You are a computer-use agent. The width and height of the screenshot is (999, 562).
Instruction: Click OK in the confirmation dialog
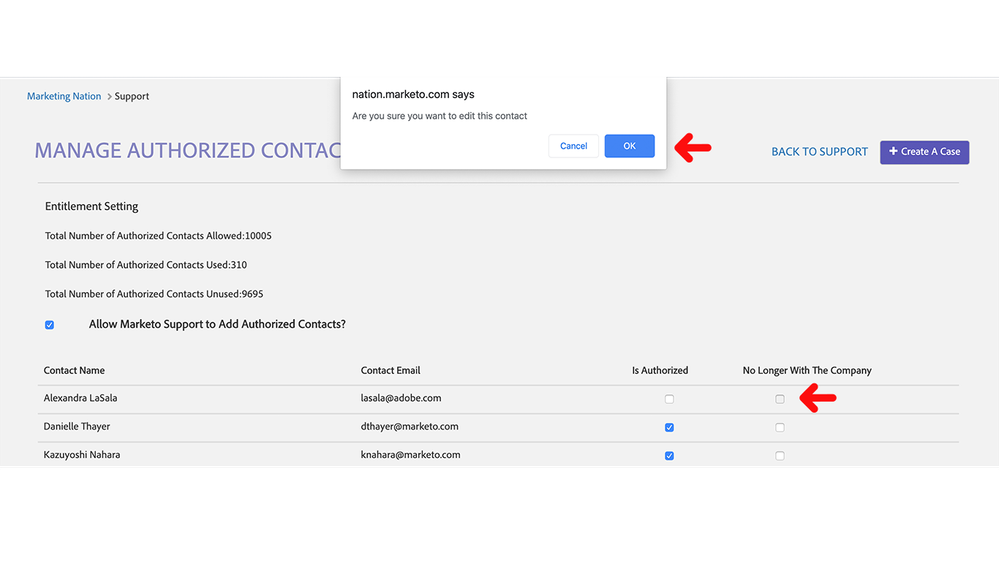click(x=629, y=146)
